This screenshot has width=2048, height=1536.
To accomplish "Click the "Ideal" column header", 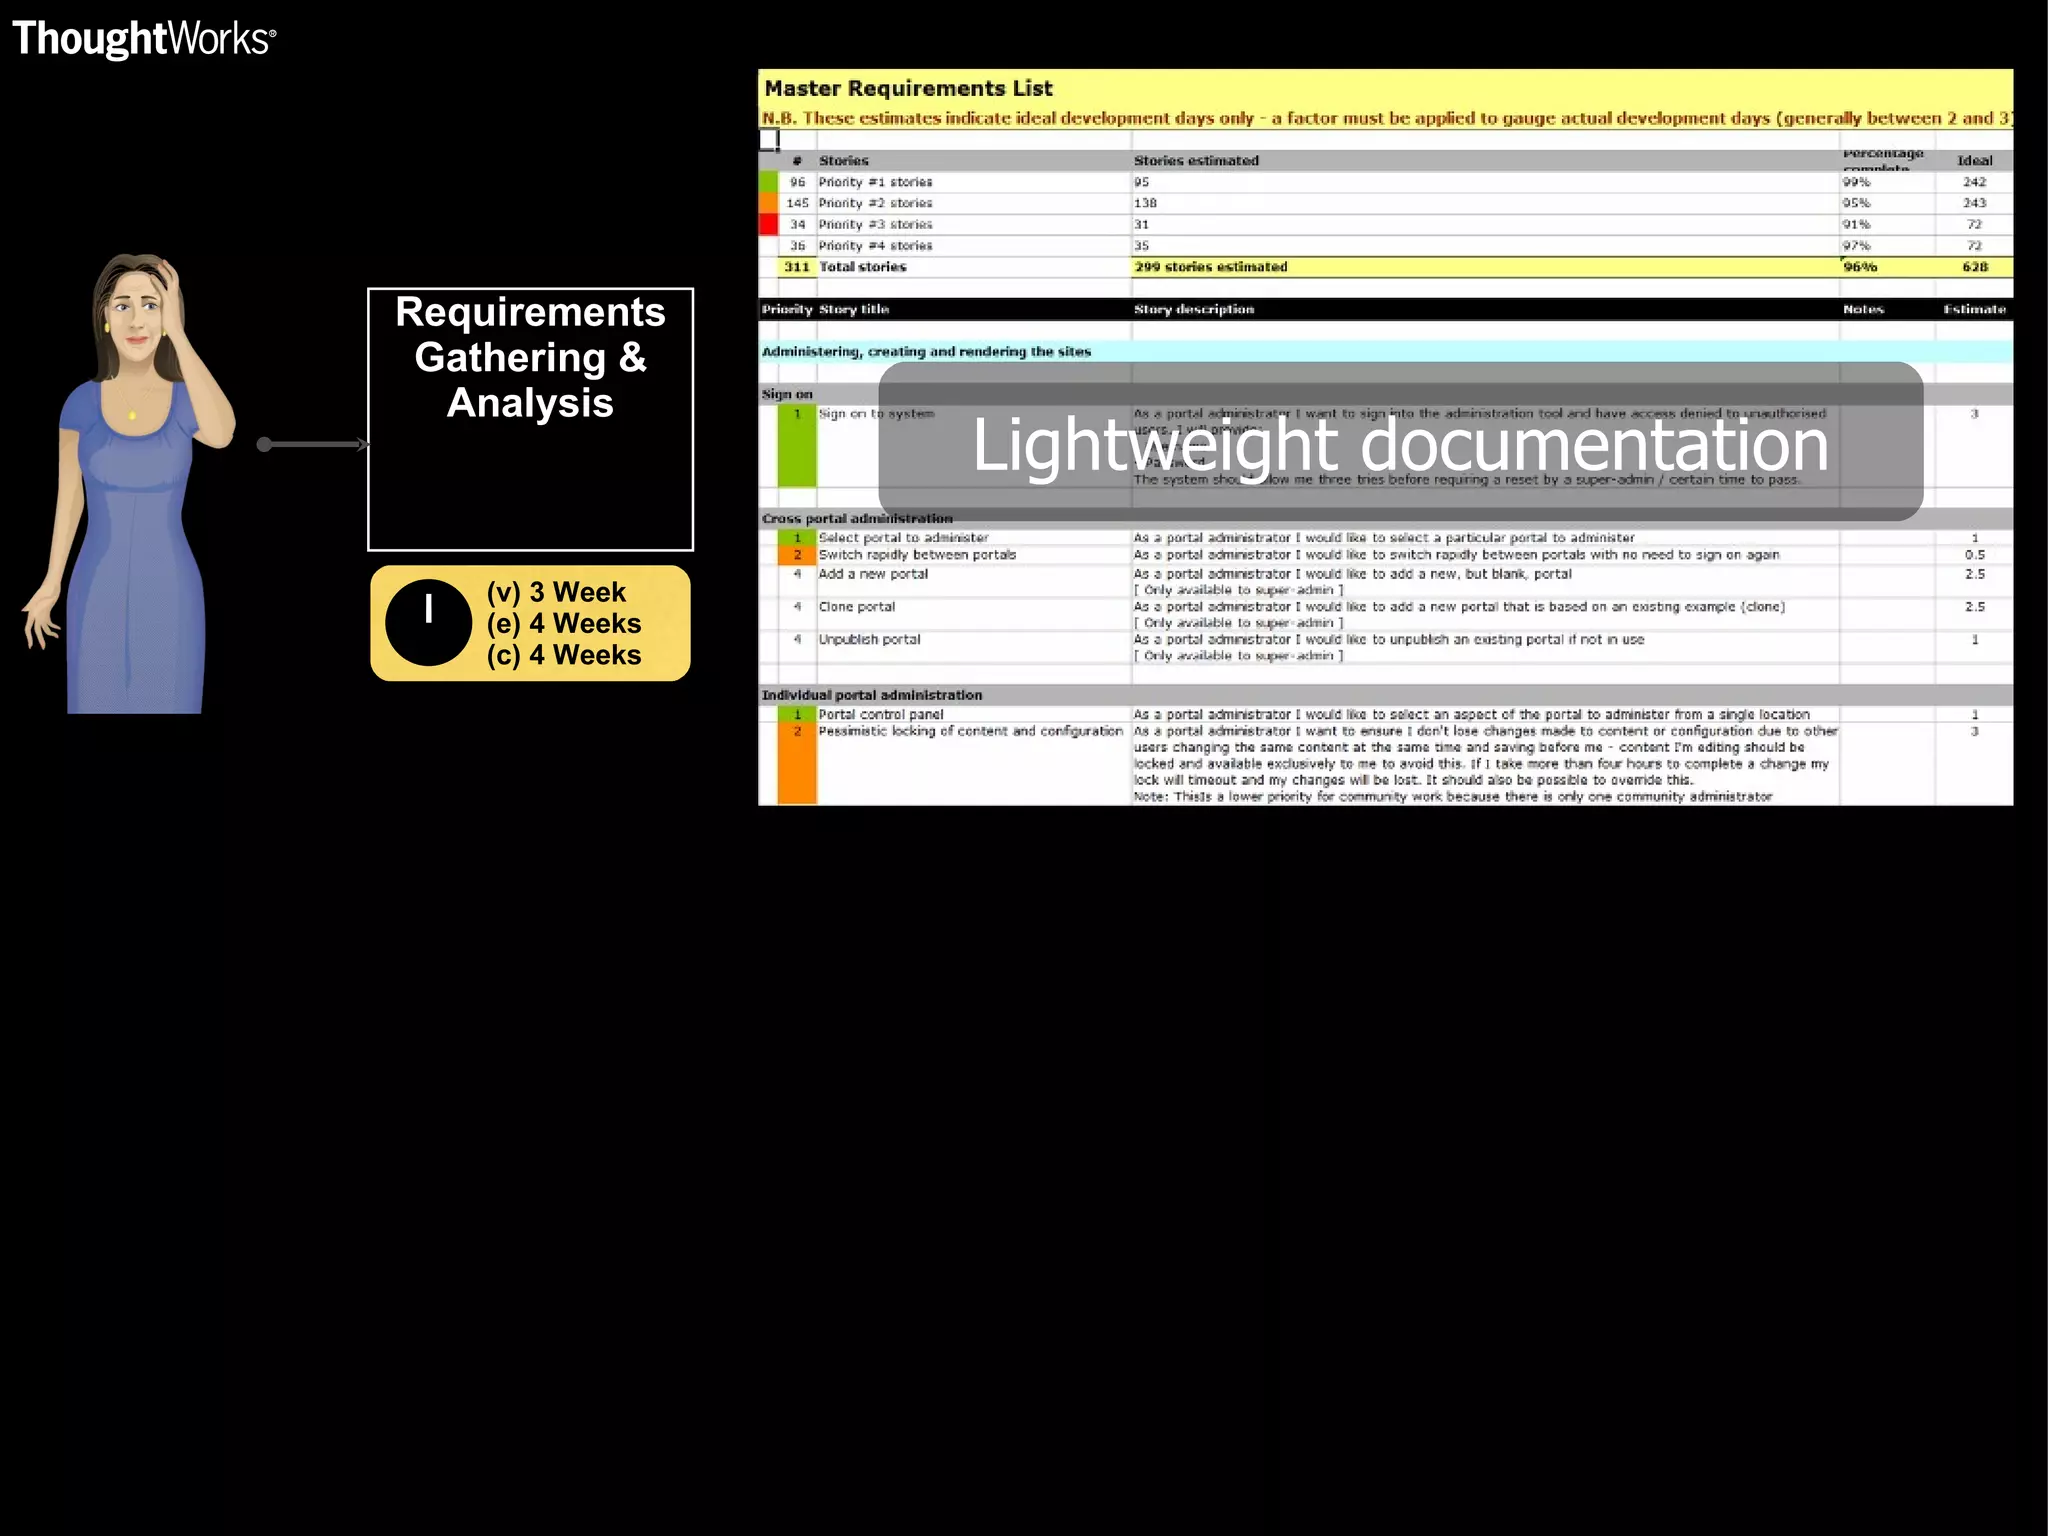I will coord(1974,161).
